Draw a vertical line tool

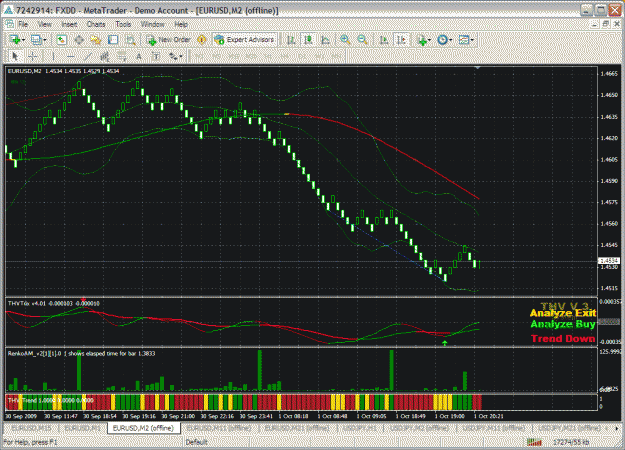53,57
